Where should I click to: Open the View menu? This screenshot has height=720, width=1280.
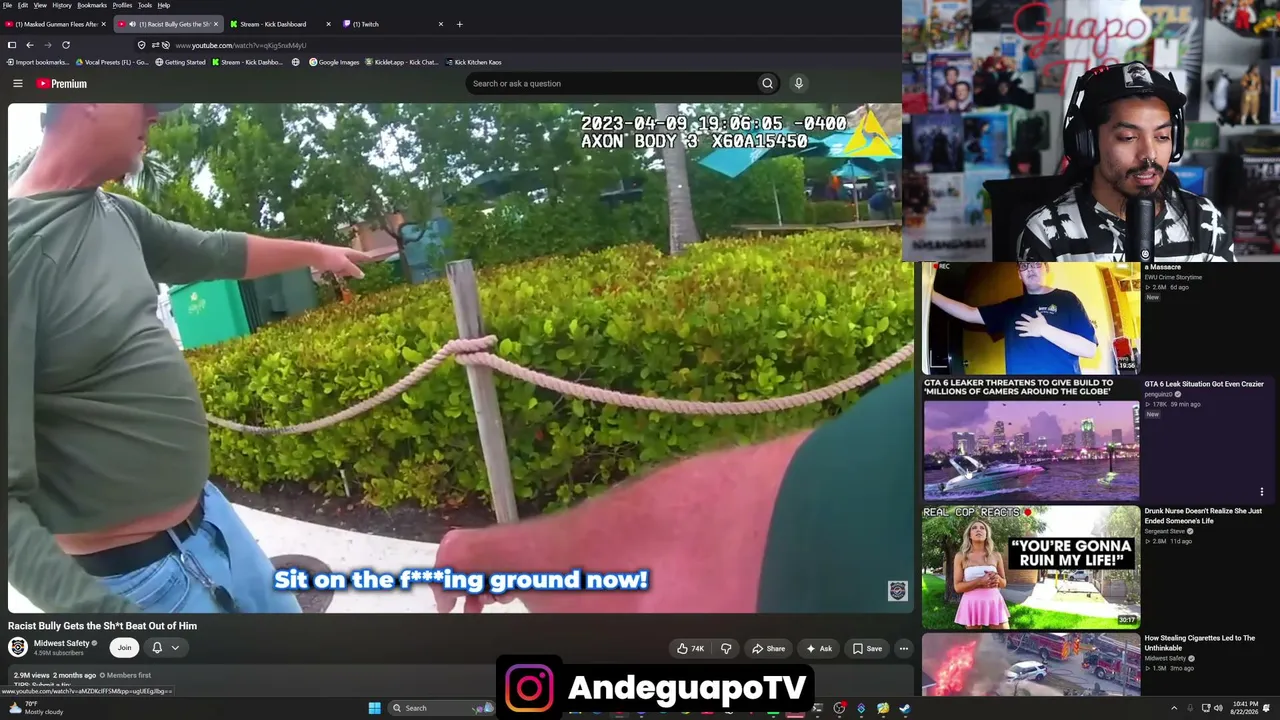40,5
